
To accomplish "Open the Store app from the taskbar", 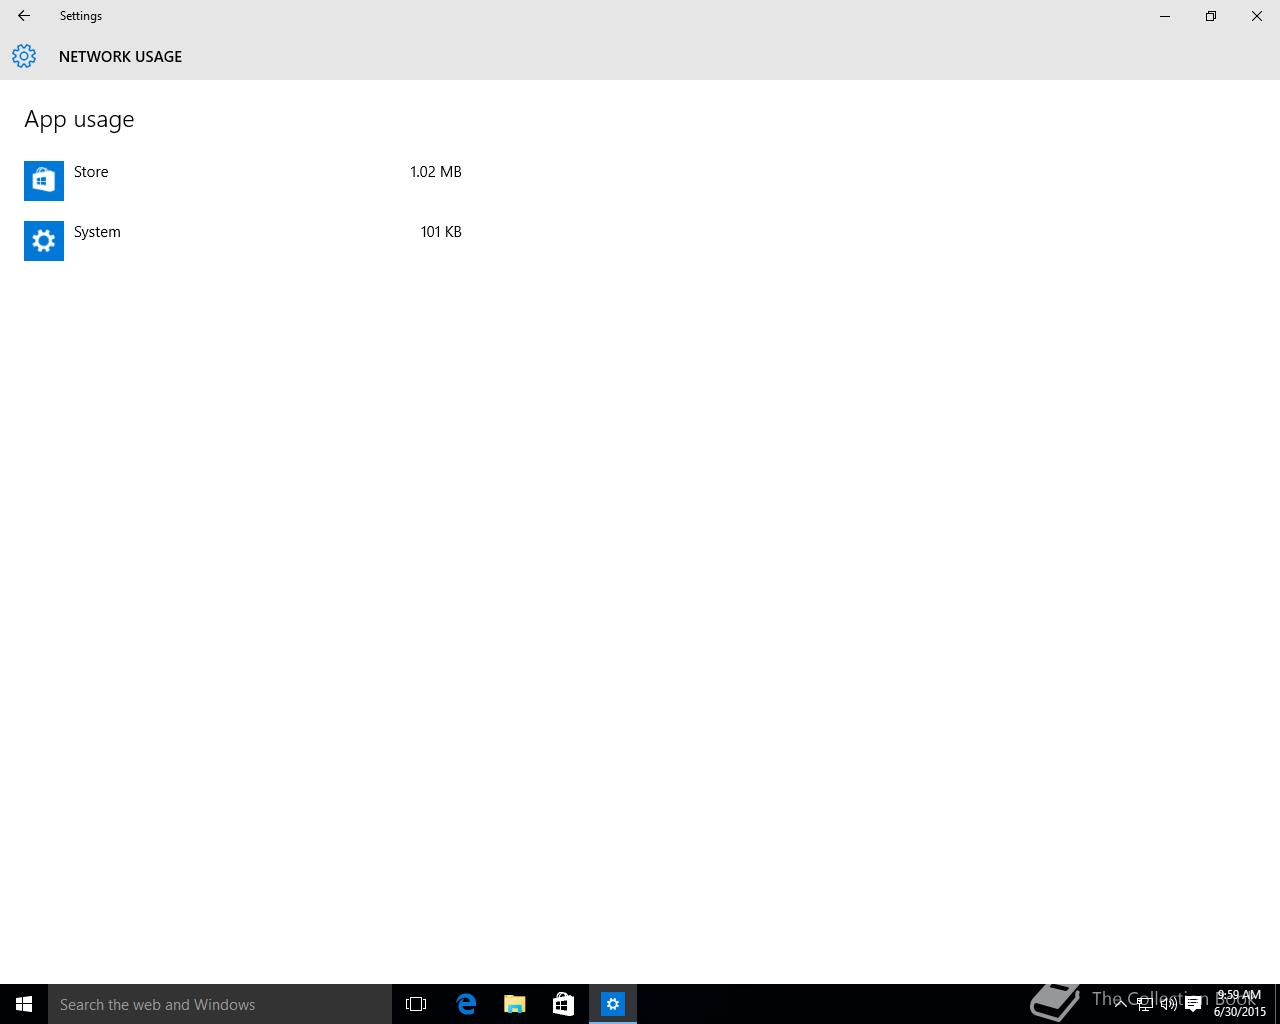I will 564,1004.
